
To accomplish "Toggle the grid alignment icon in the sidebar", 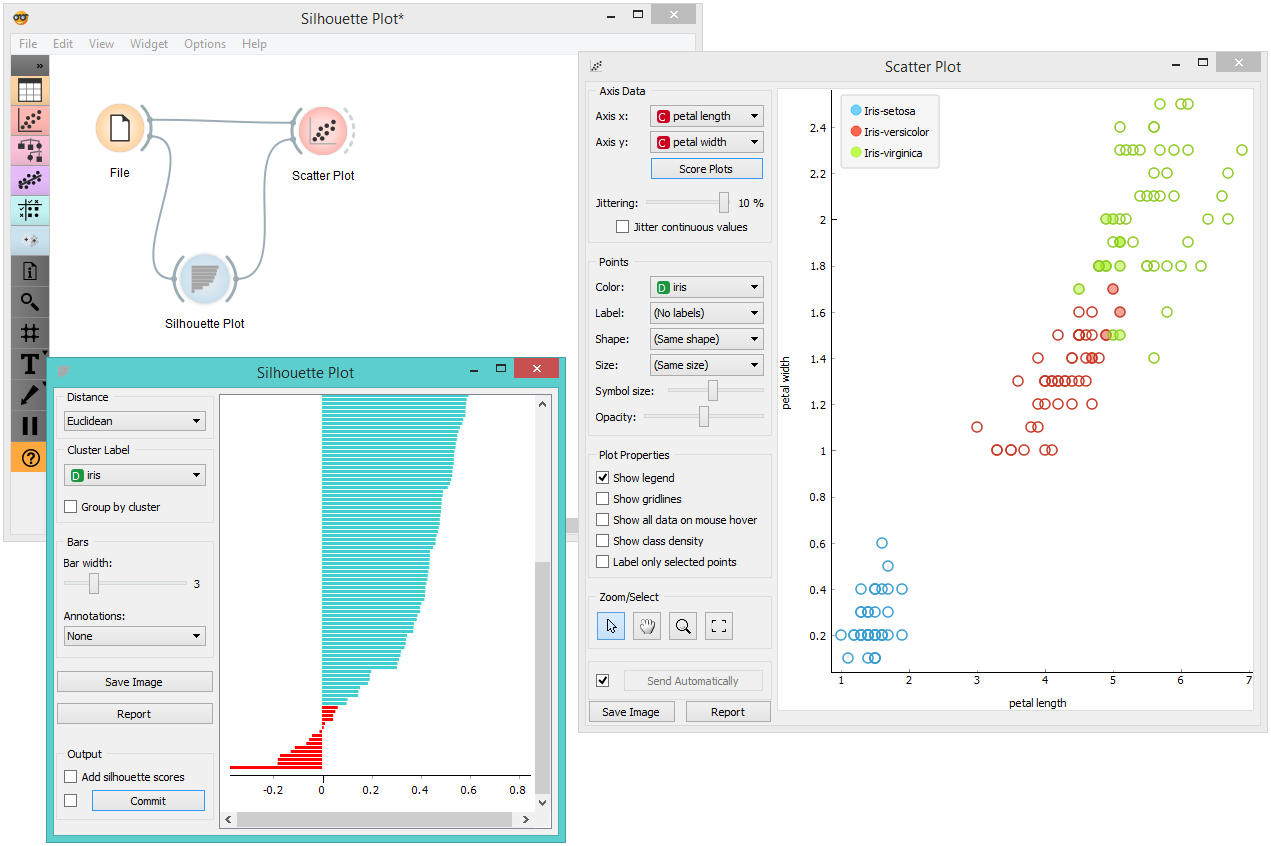I will tap(30, 333).
